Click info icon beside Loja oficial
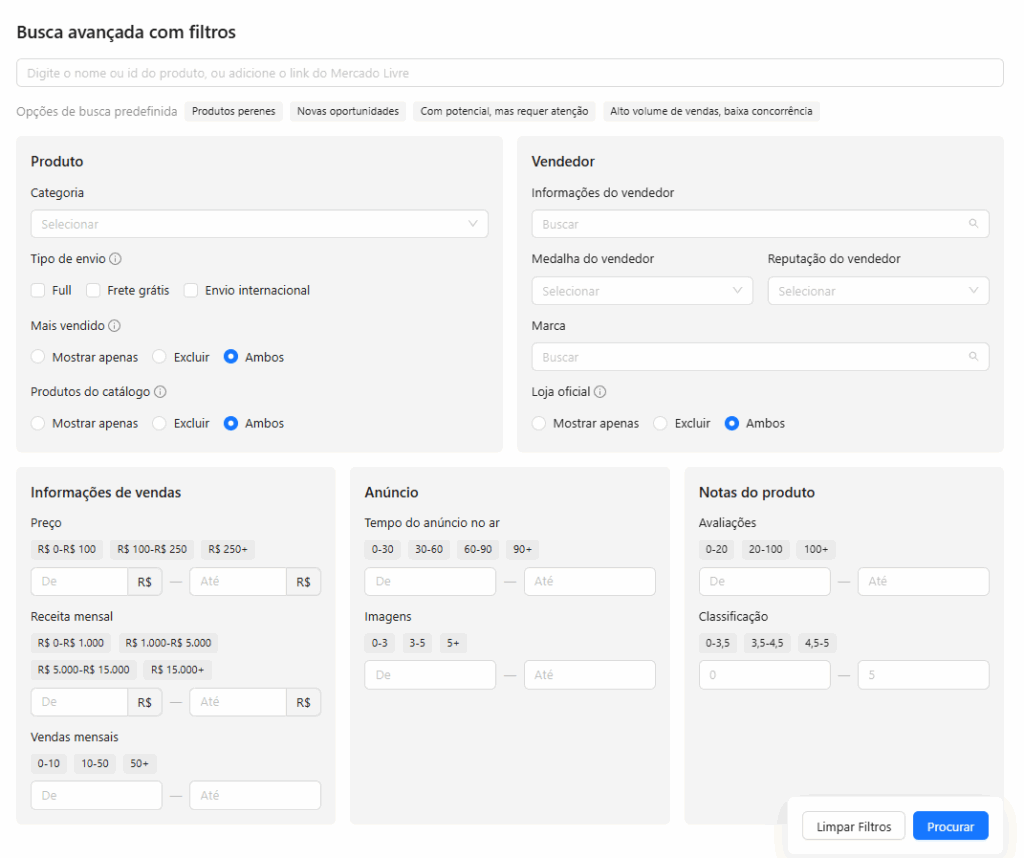The width and height of the screenshot is (1024, 858). [600, 393]
